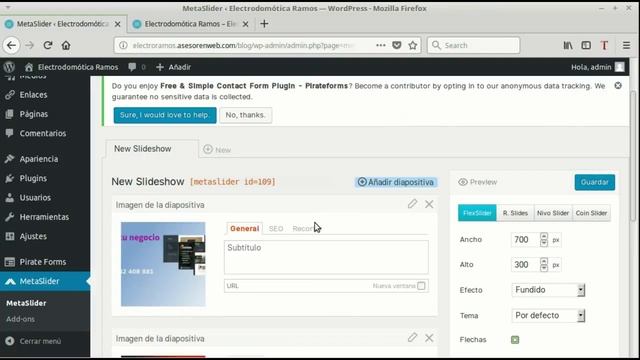The width and height of the screenshot is (640, 360).
Task: Bookmark this page with the star
Action: click(x=413, y=45)
